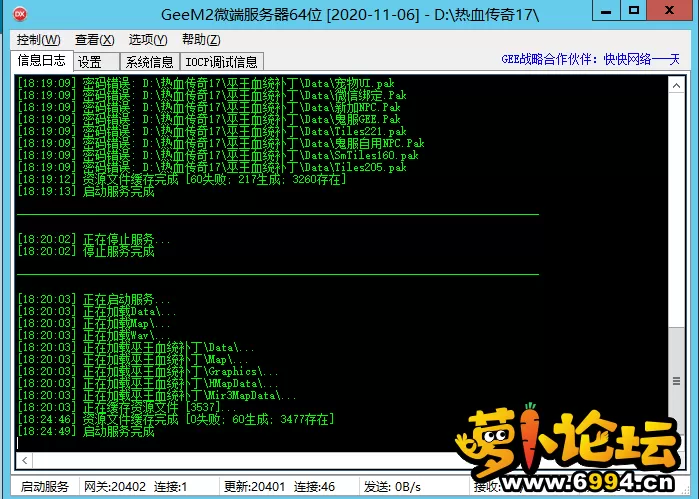Click the vertical scrollbar thumb grip
The width and height of the screenshot is (699, 499).
click(x=676, y=381)
